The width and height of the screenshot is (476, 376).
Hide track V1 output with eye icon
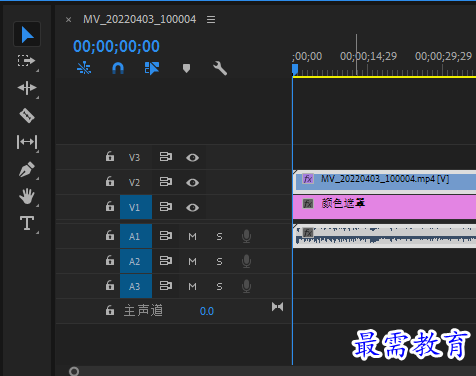point(192,207)
